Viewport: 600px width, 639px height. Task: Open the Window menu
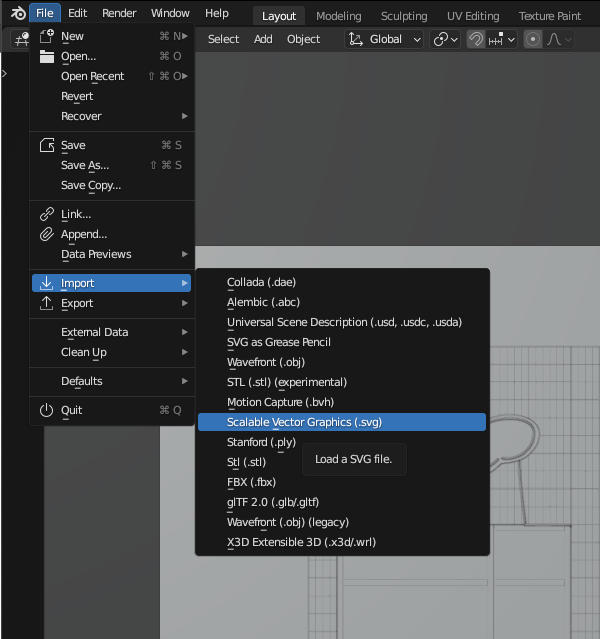coord(170,13)
